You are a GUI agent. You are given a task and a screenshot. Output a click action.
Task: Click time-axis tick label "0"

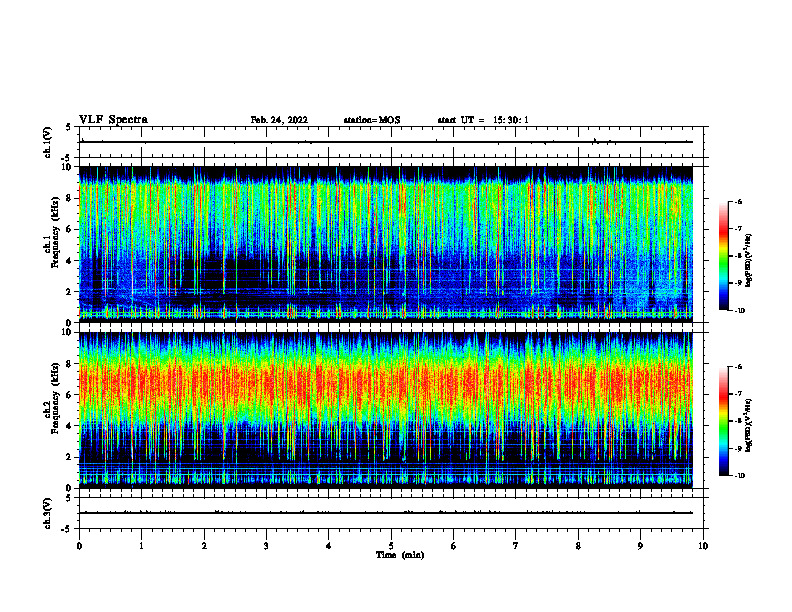pos(79,546)
